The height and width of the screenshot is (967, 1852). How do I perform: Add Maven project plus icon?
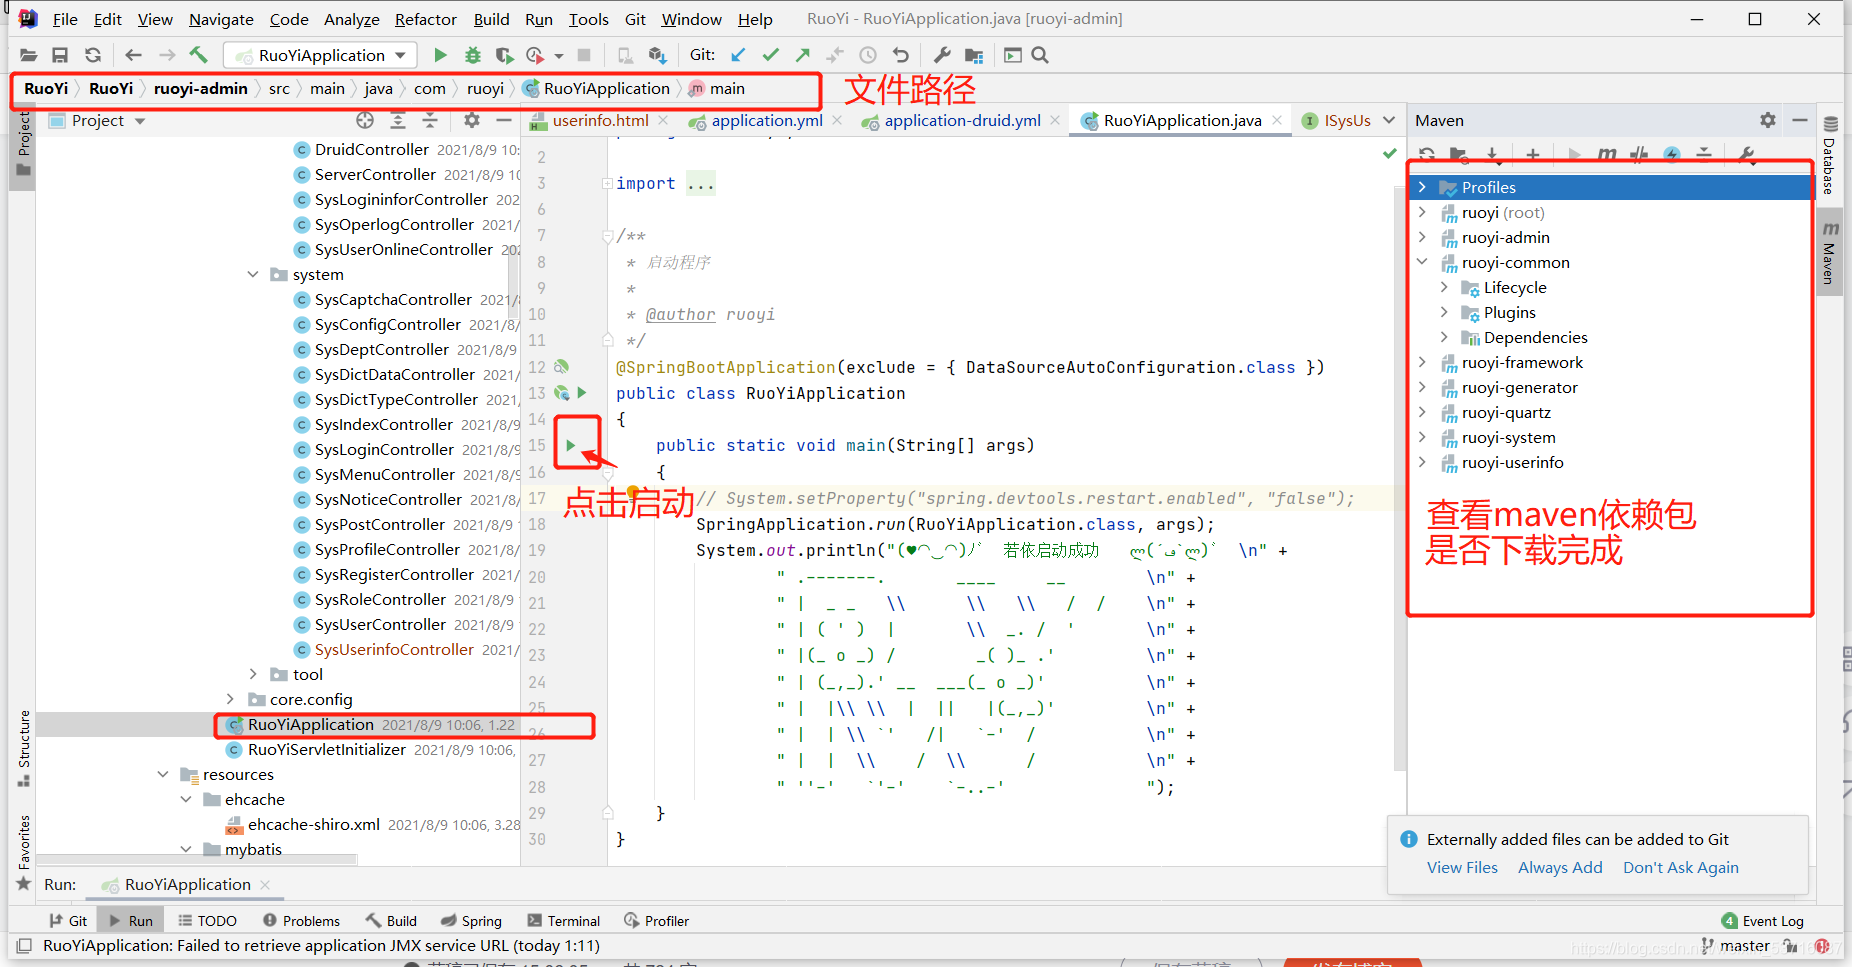click(1532, 154)
